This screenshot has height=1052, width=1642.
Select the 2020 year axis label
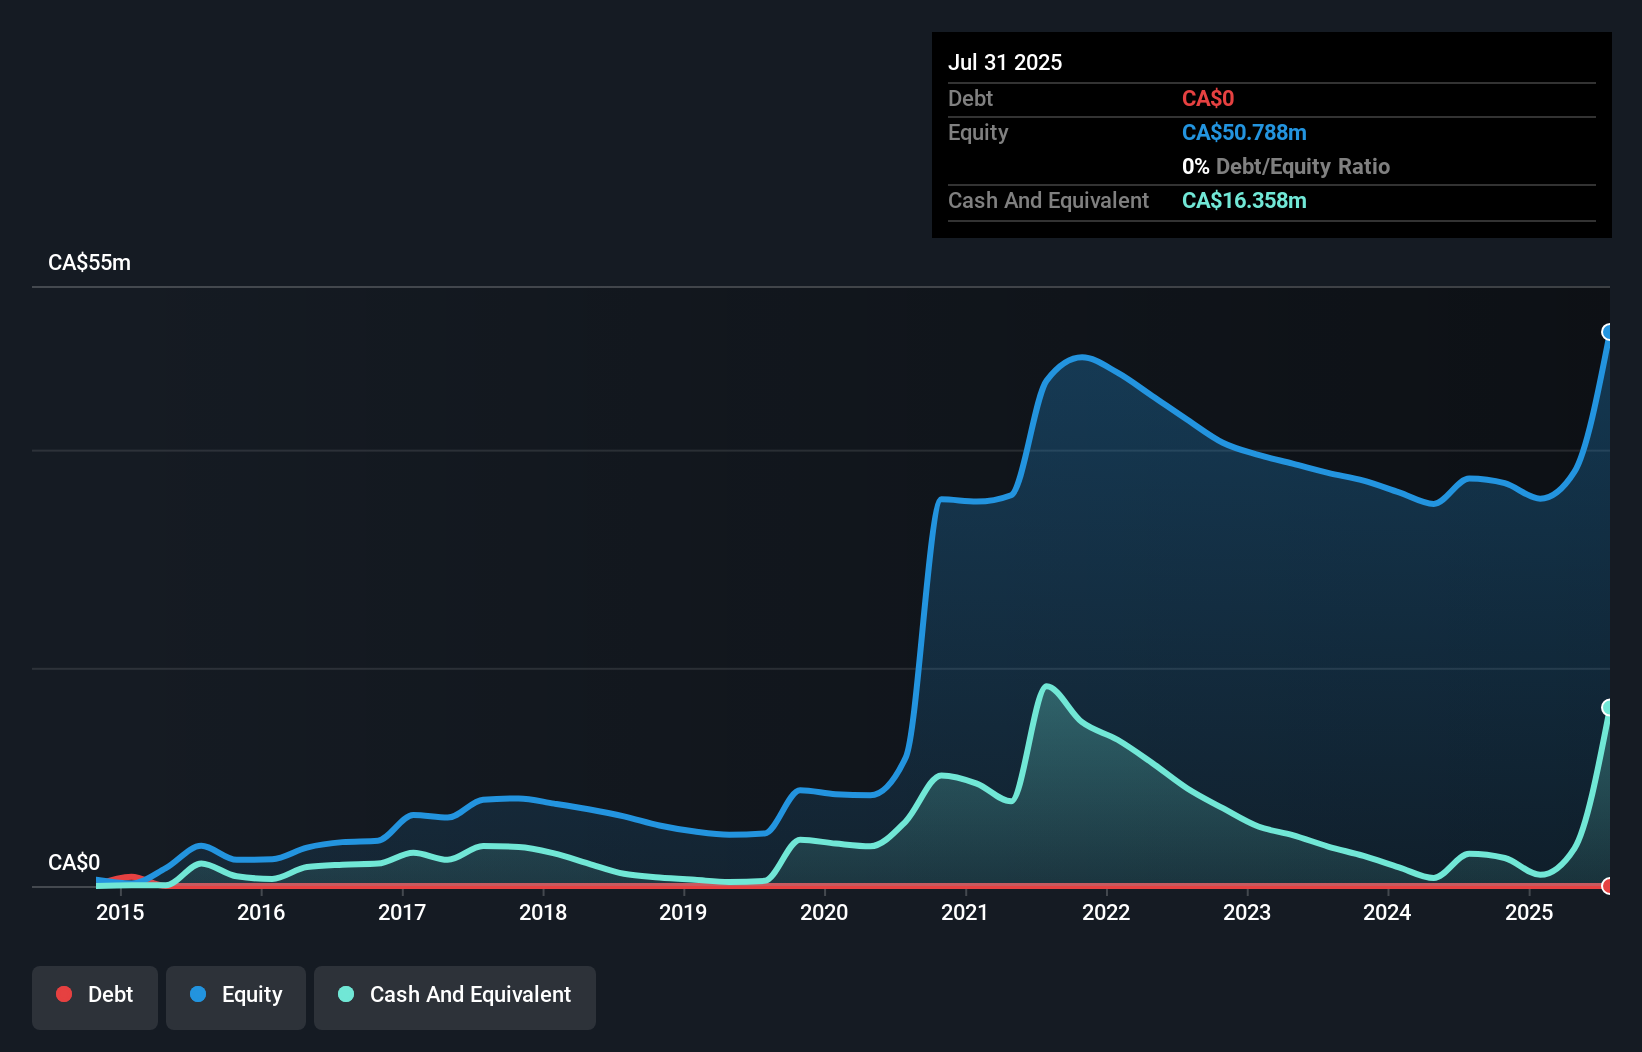coord(823,913)
